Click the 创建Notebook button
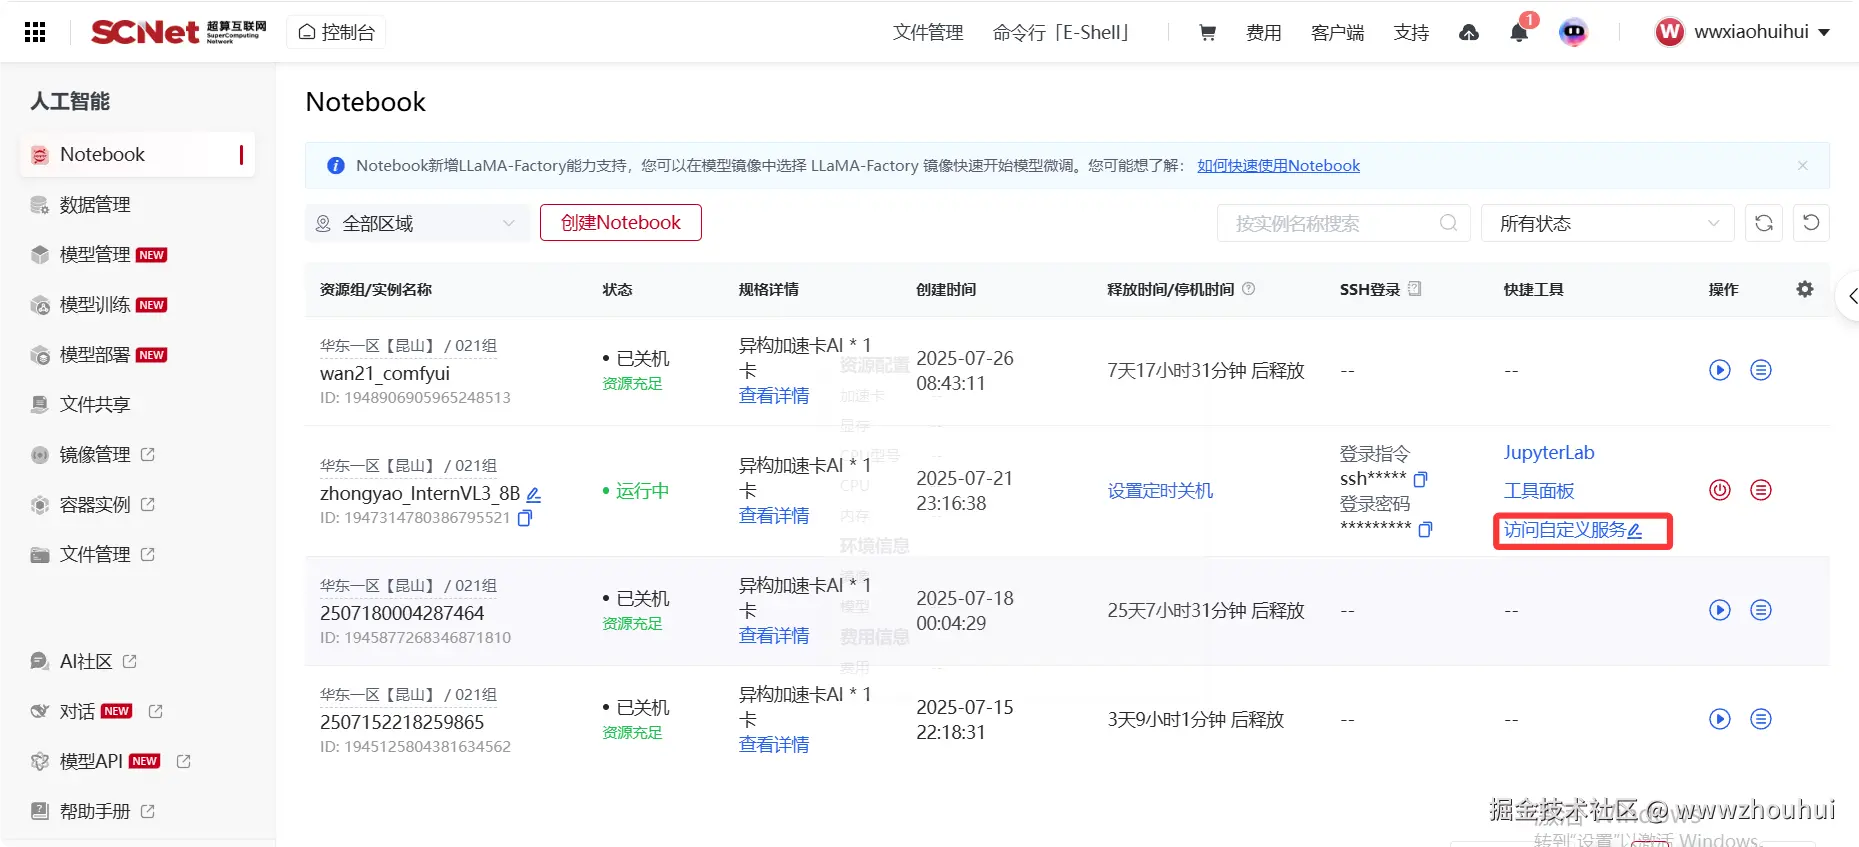Image resolution: width=1859 pixels, height=847 pixels. [x=621, y=223]
